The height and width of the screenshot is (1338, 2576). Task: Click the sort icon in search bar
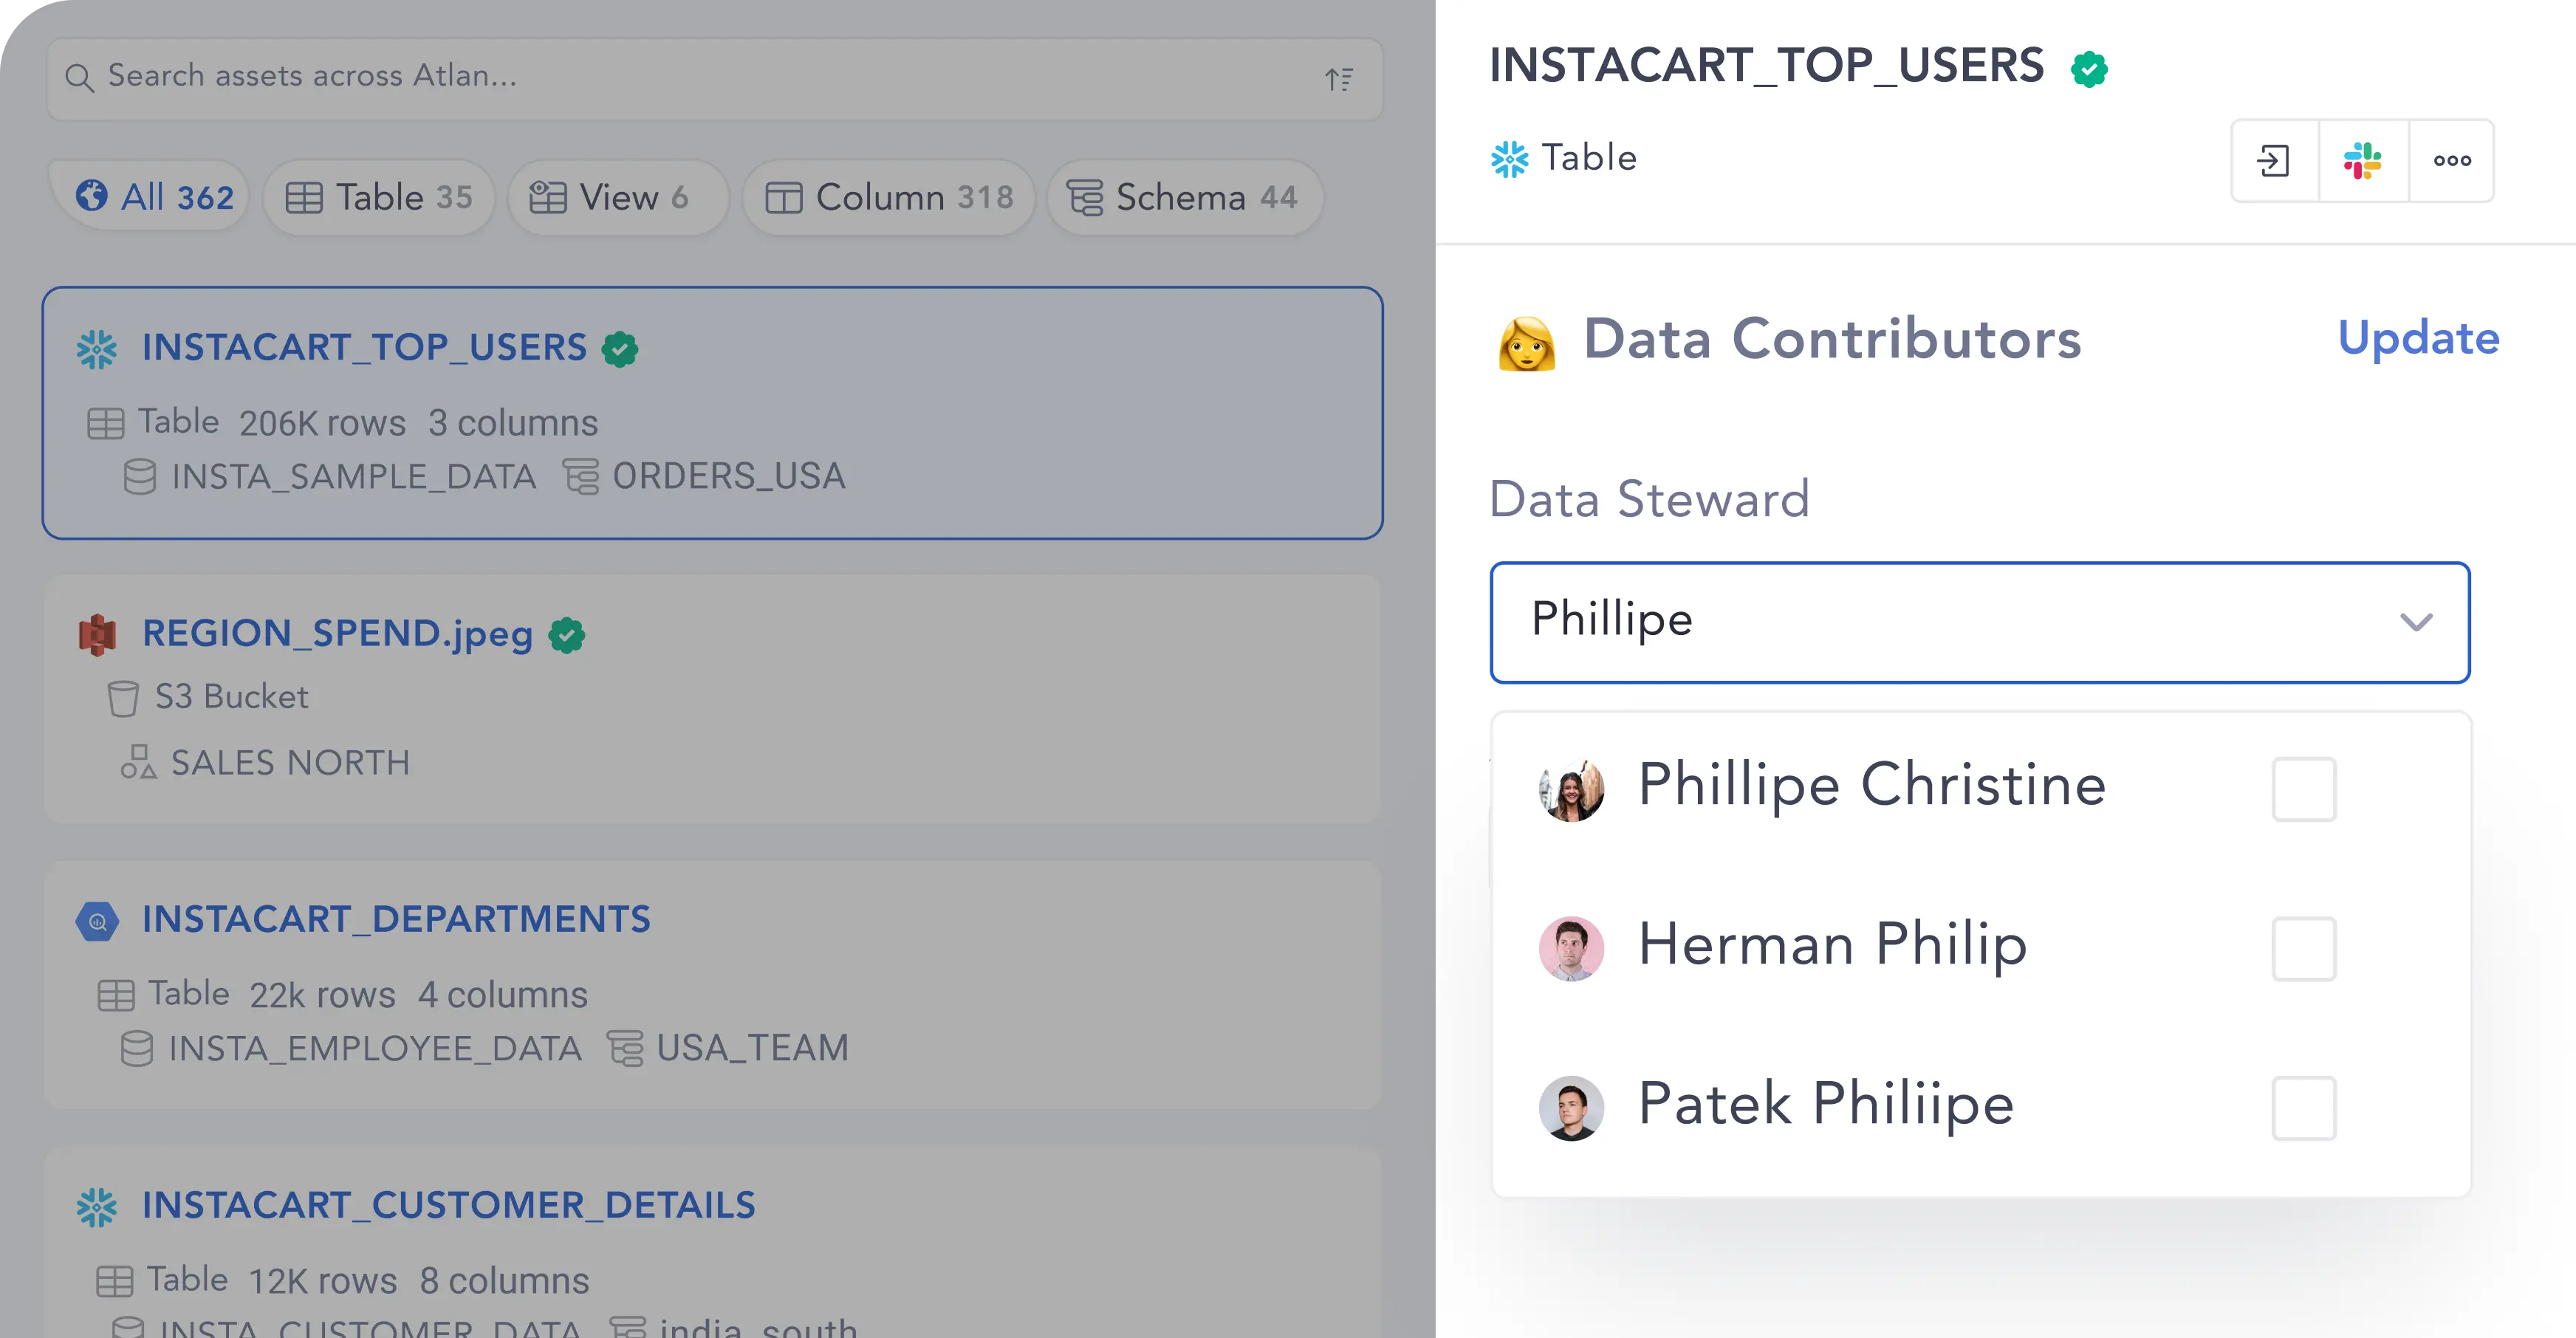tap(1339, 79)
